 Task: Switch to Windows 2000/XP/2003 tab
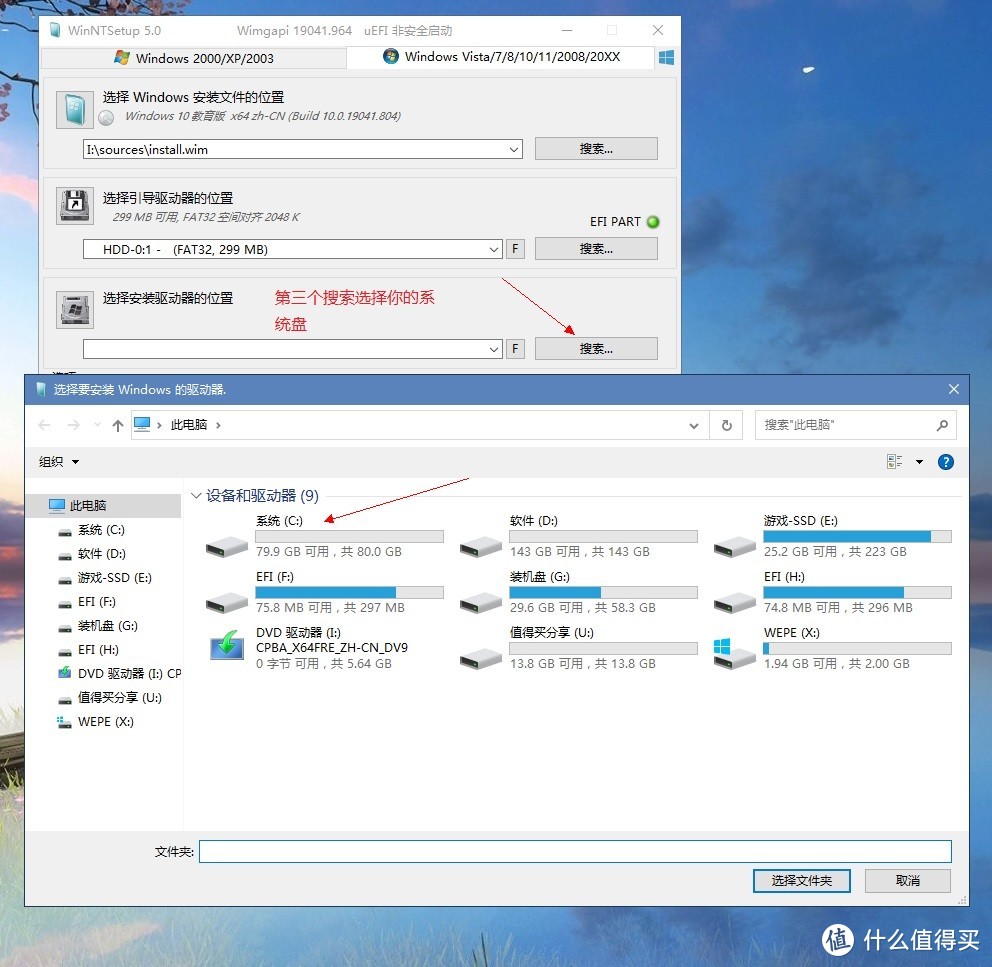pos(194,58)
